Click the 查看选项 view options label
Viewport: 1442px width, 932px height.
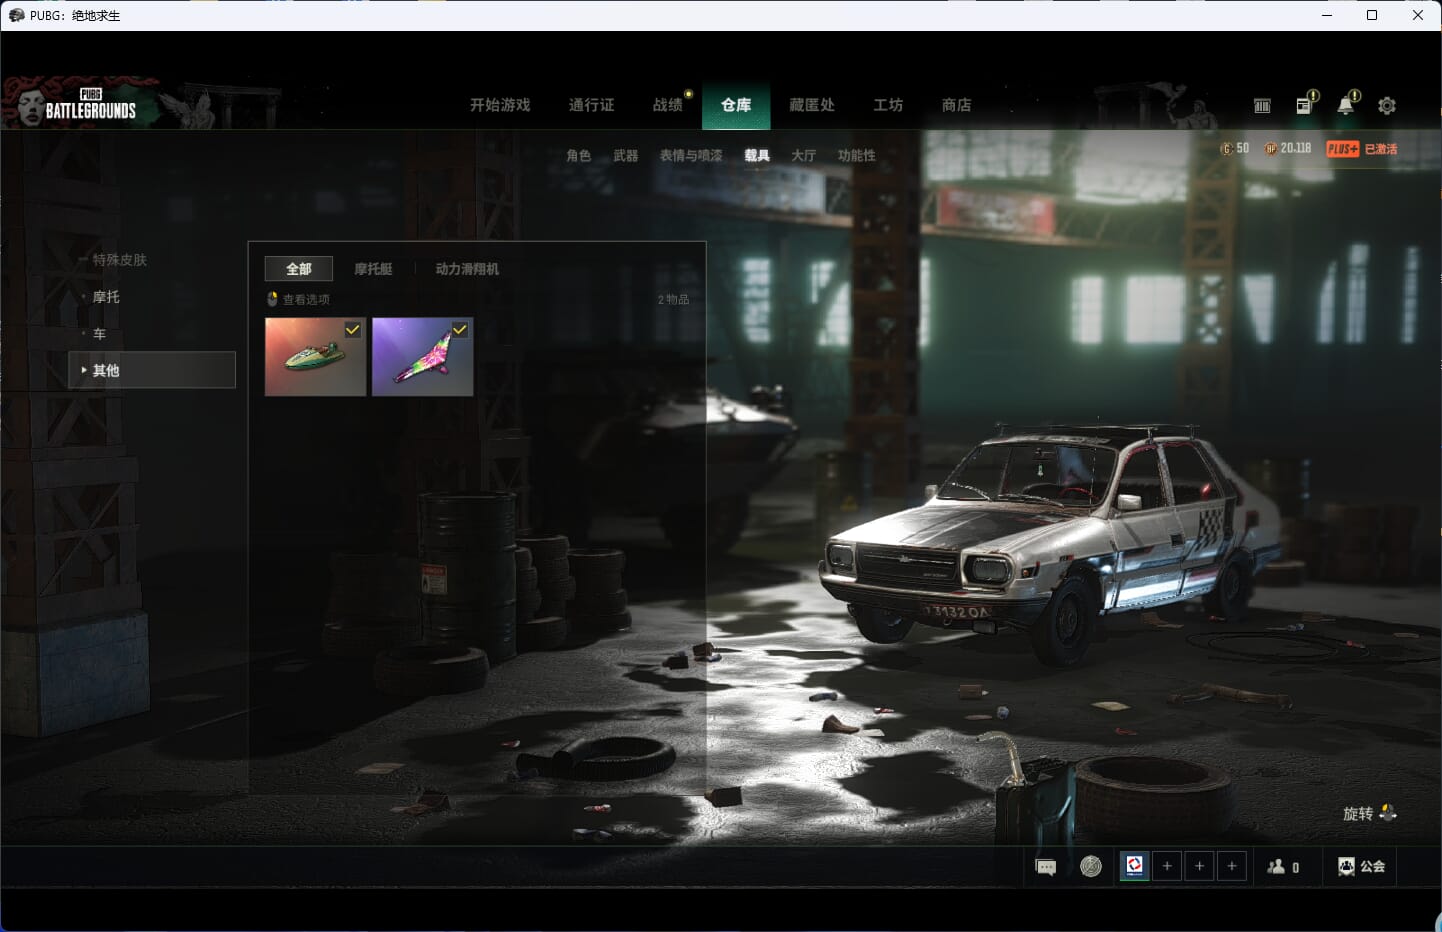point(306,299)
